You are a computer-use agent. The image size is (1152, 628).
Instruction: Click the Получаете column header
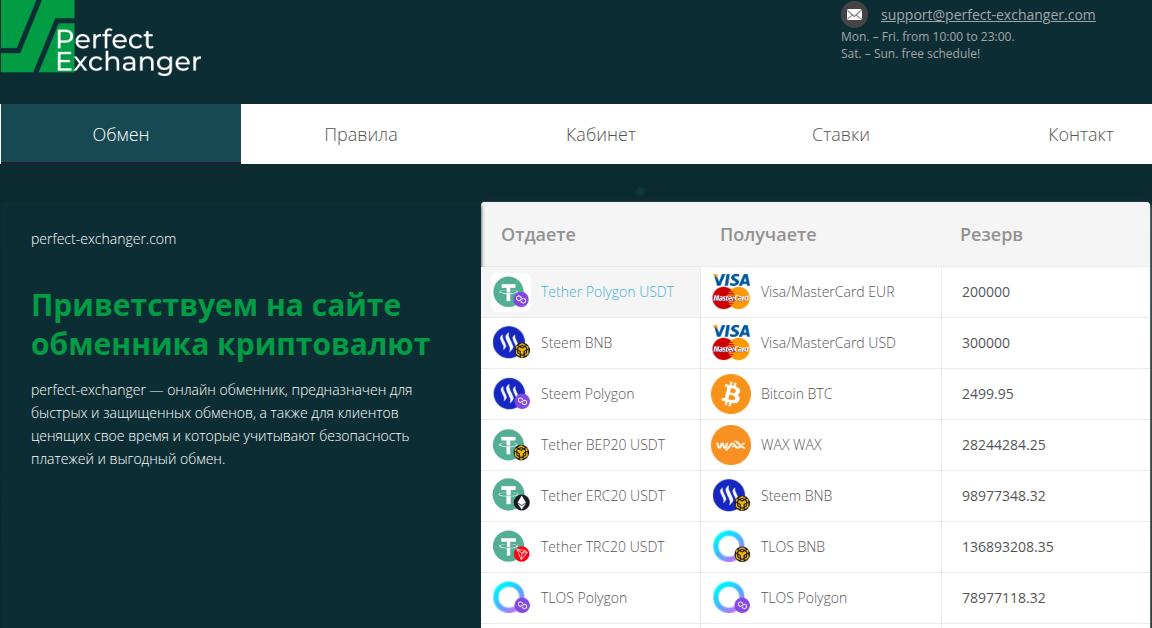tap(768, 235)
